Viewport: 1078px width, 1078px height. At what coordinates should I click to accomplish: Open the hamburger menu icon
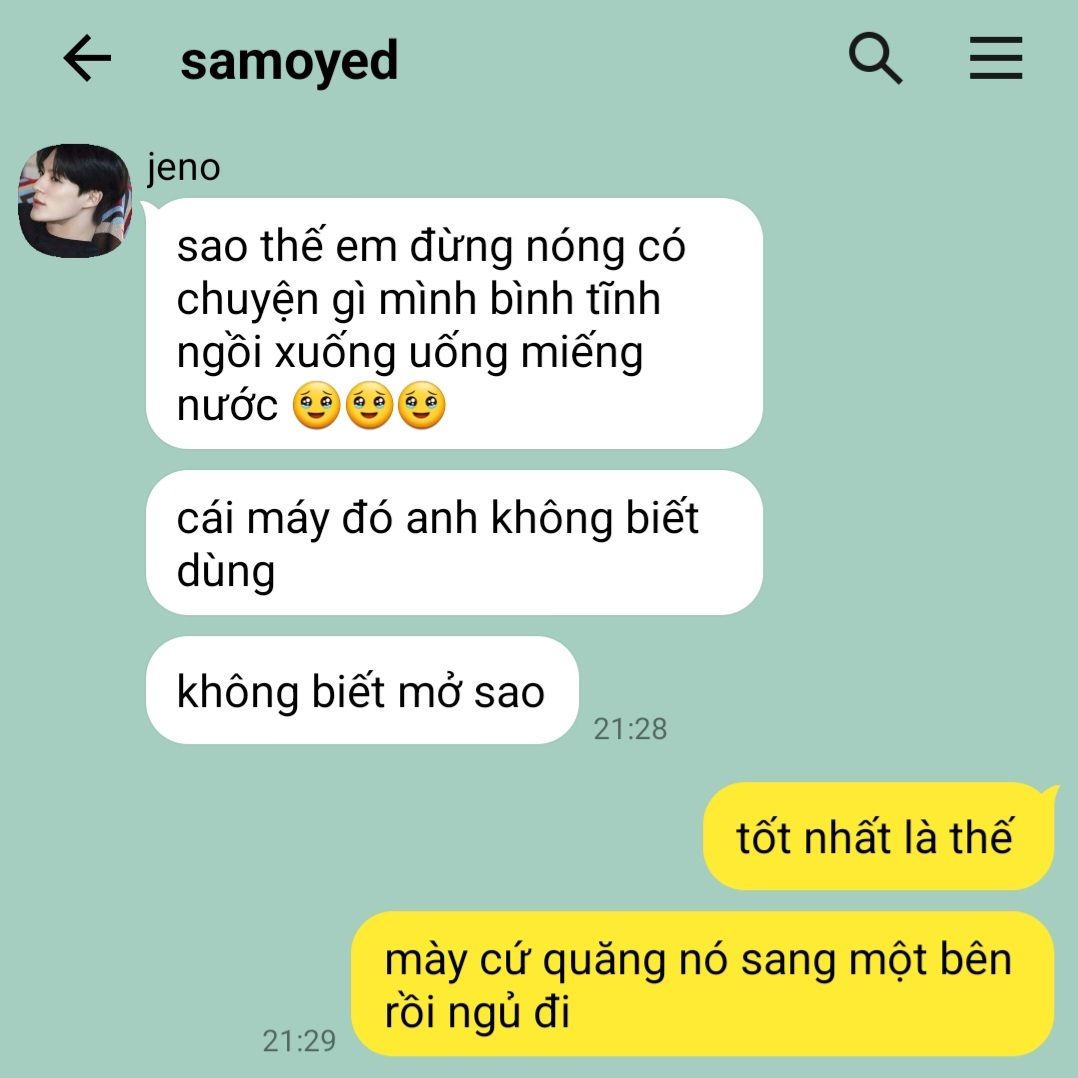point(996,58)
